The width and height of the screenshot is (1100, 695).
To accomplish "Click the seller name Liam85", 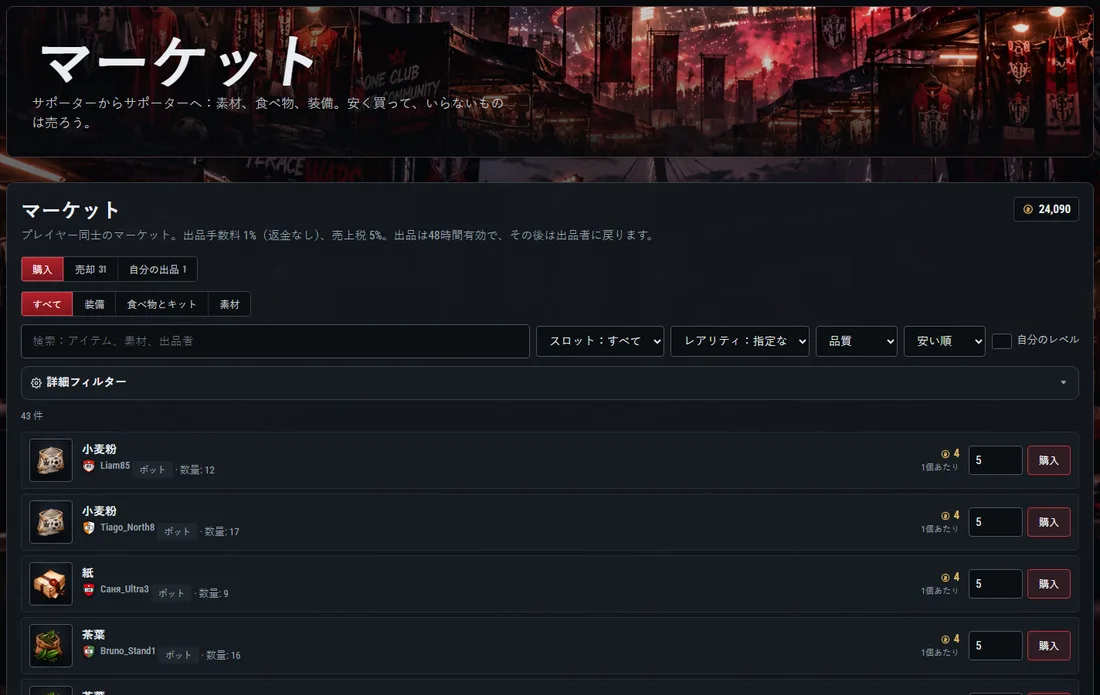I will coord(115,466).
